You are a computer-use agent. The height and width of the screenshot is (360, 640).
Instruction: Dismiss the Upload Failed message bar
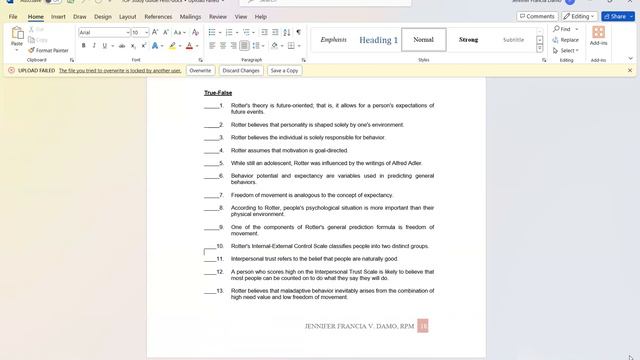(630, 71)
